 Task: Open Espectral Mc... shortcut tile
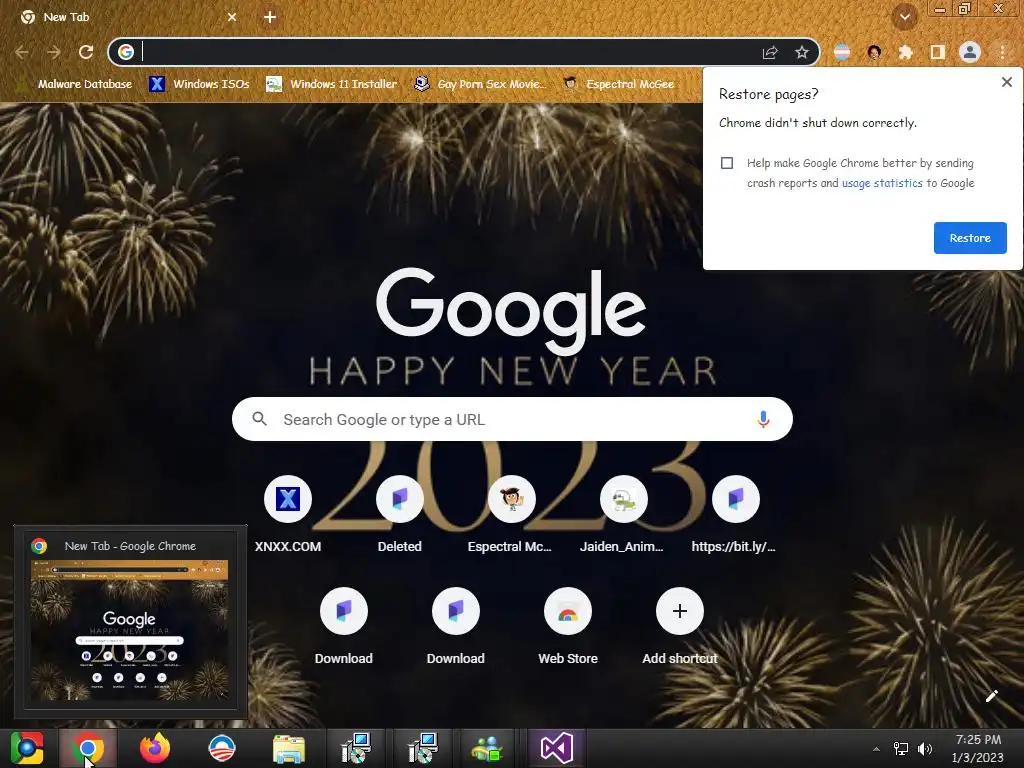tap(511, 514)
